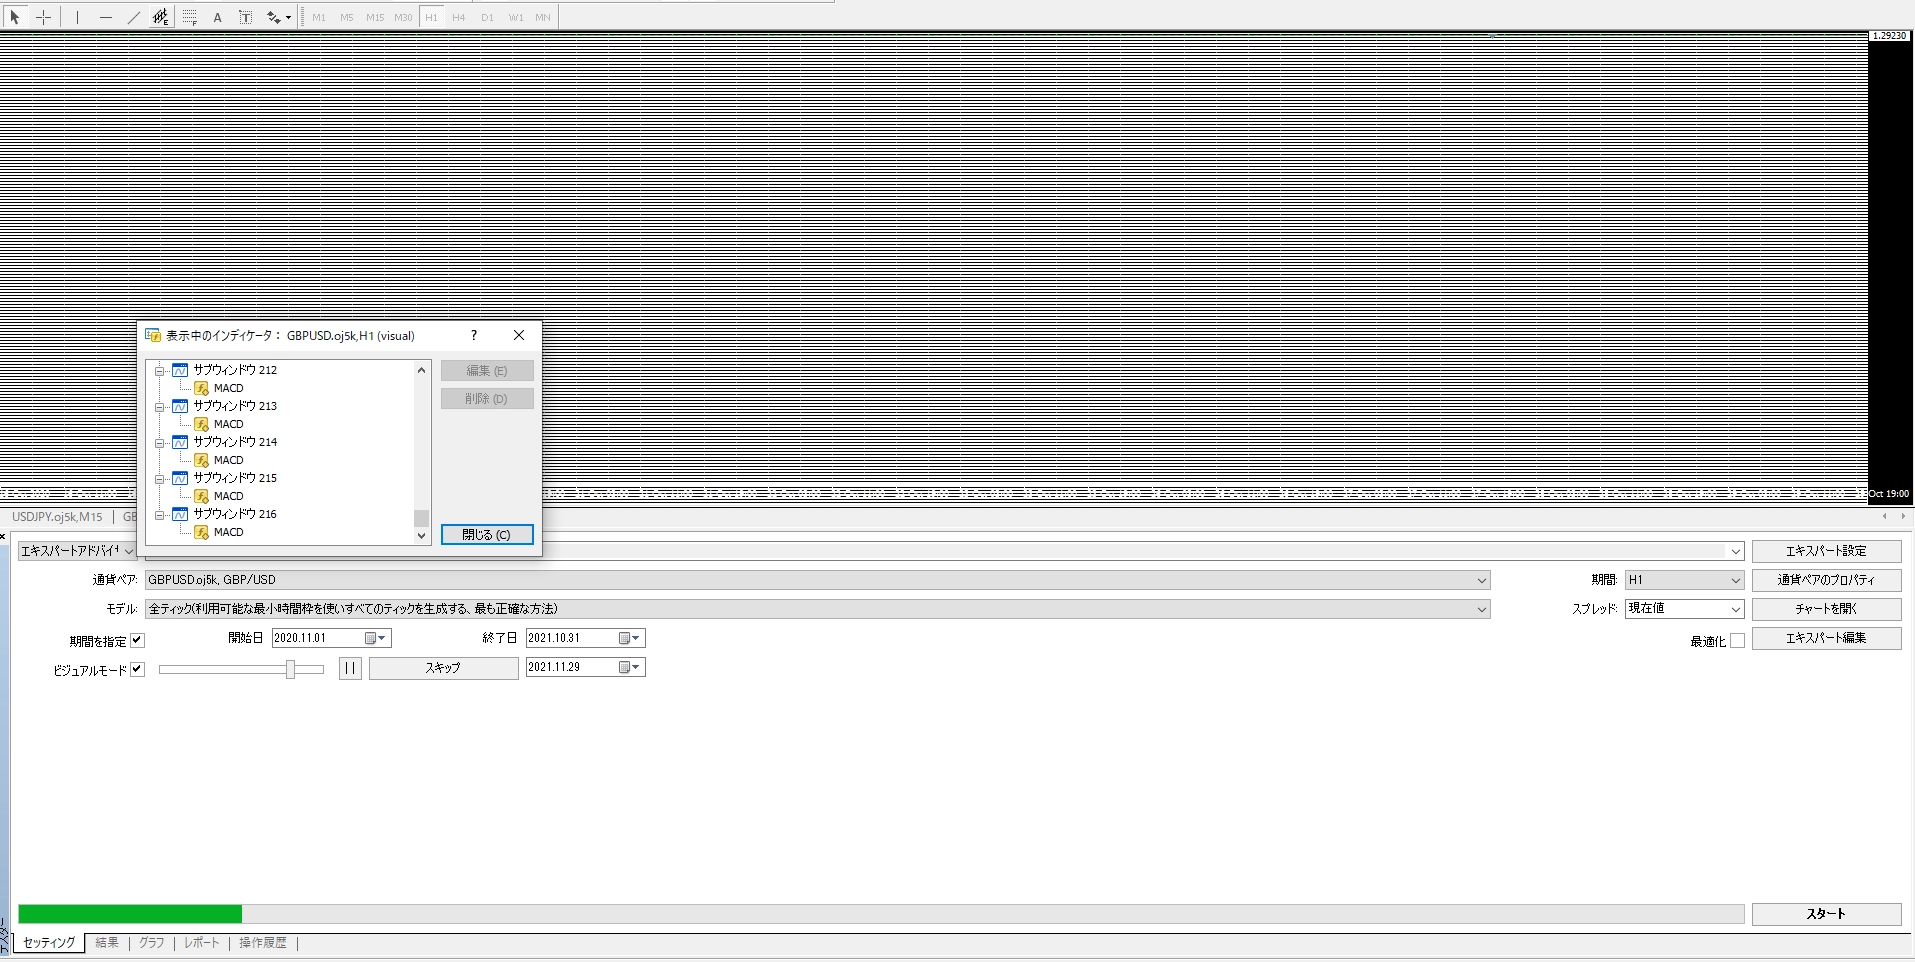The width and height of the screenshot is (1915, 962).
Task: Adjust the visual mode speed slider
Action: [x=290, y=669]
